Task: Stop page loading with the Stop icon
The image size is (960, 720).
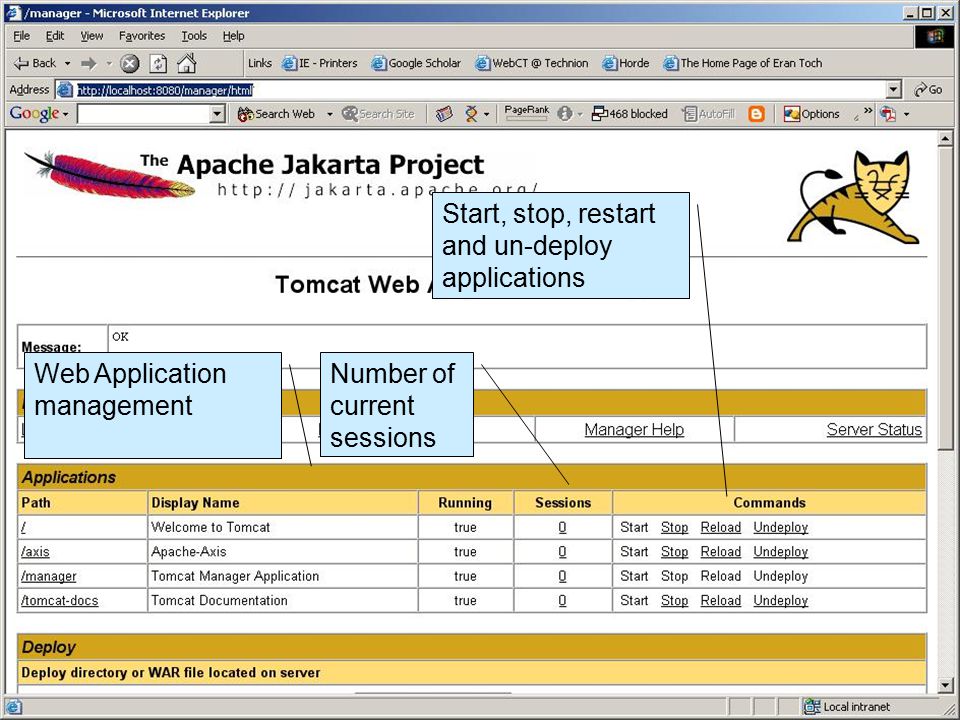Action: tap(129, 63)
